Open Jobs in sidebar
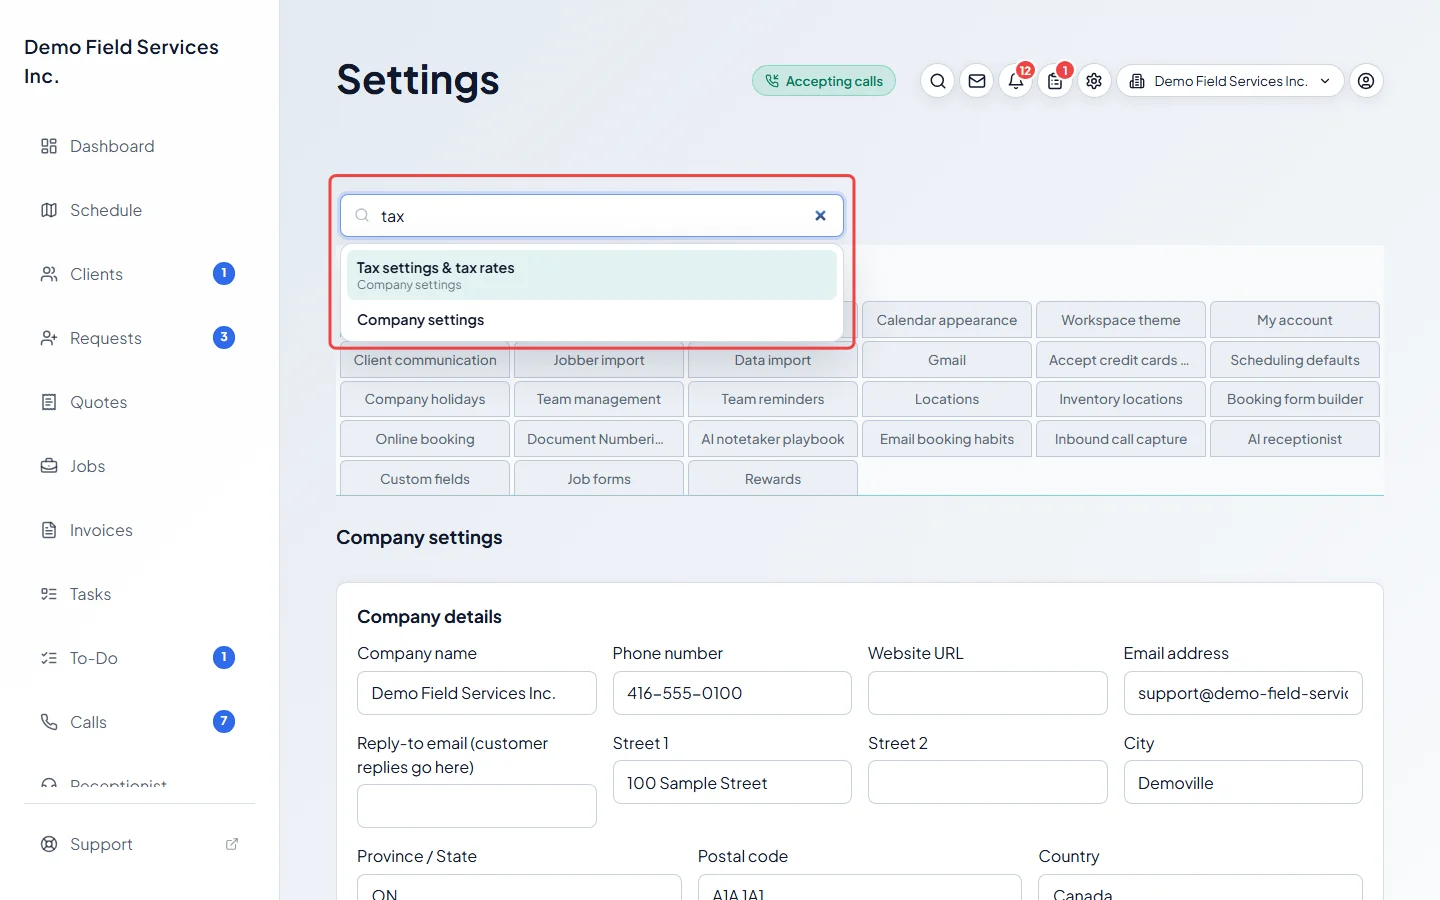This screenshot has width=1440, height=900. (140, 466)
